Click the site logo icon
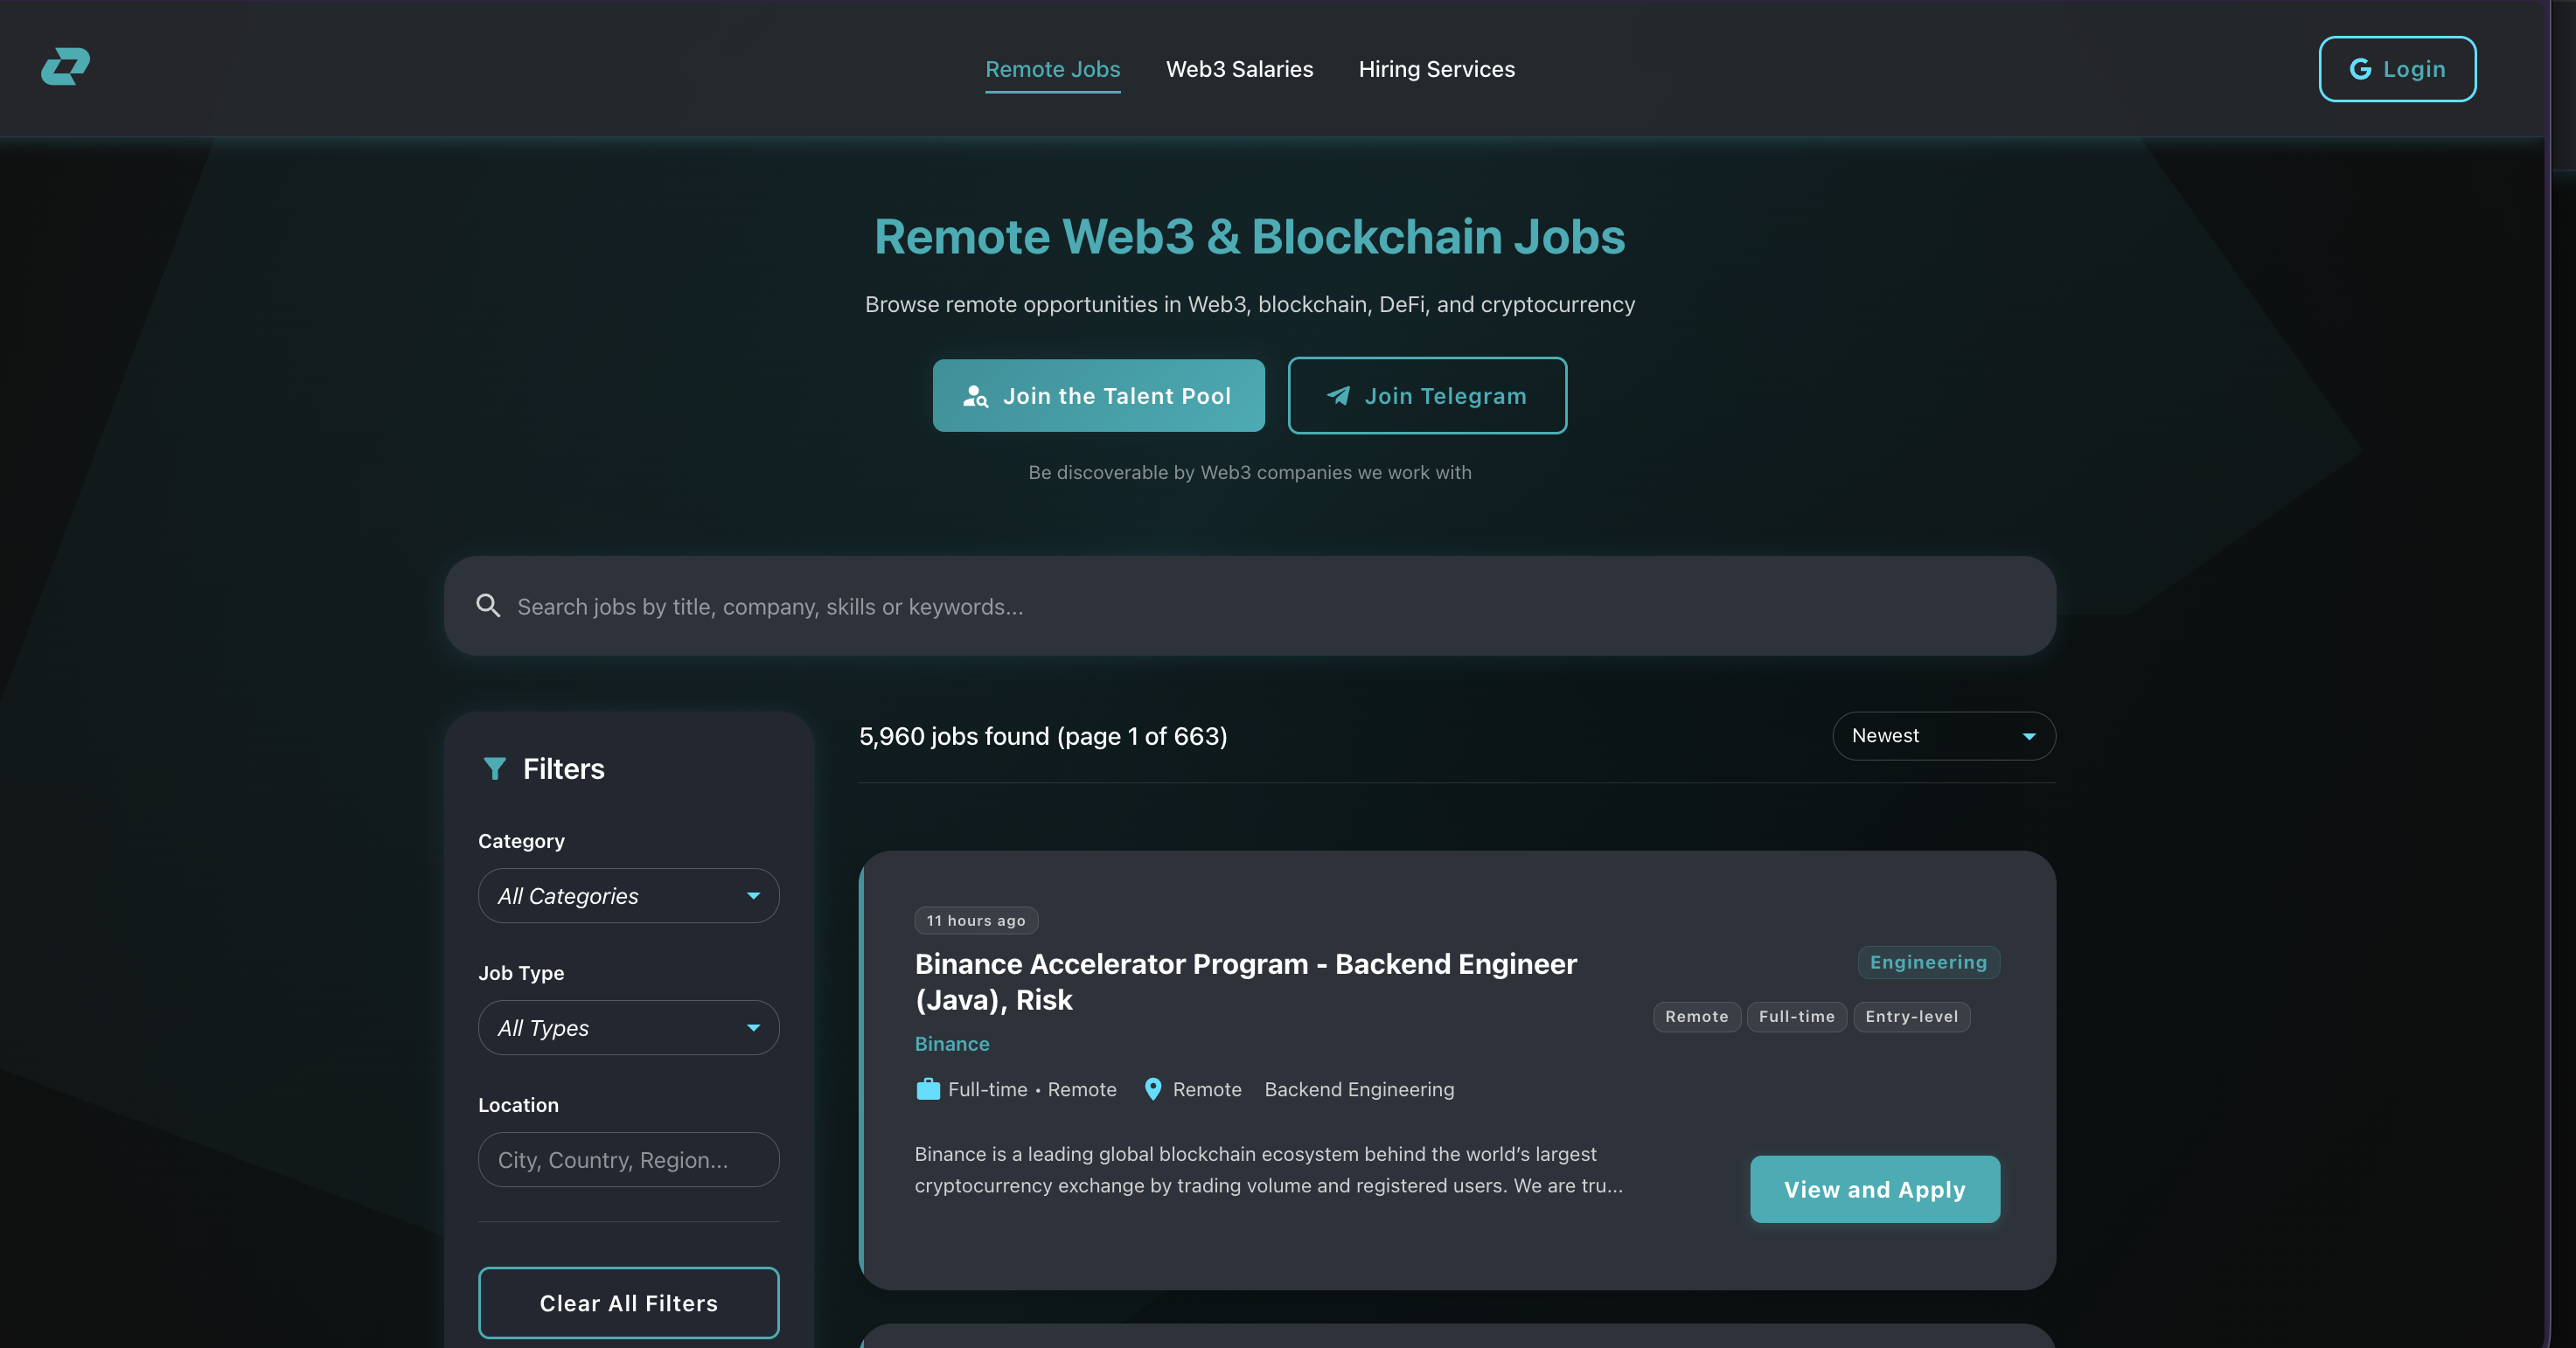This screenshot has height=1348, width=2576. [x=65, y=67]
